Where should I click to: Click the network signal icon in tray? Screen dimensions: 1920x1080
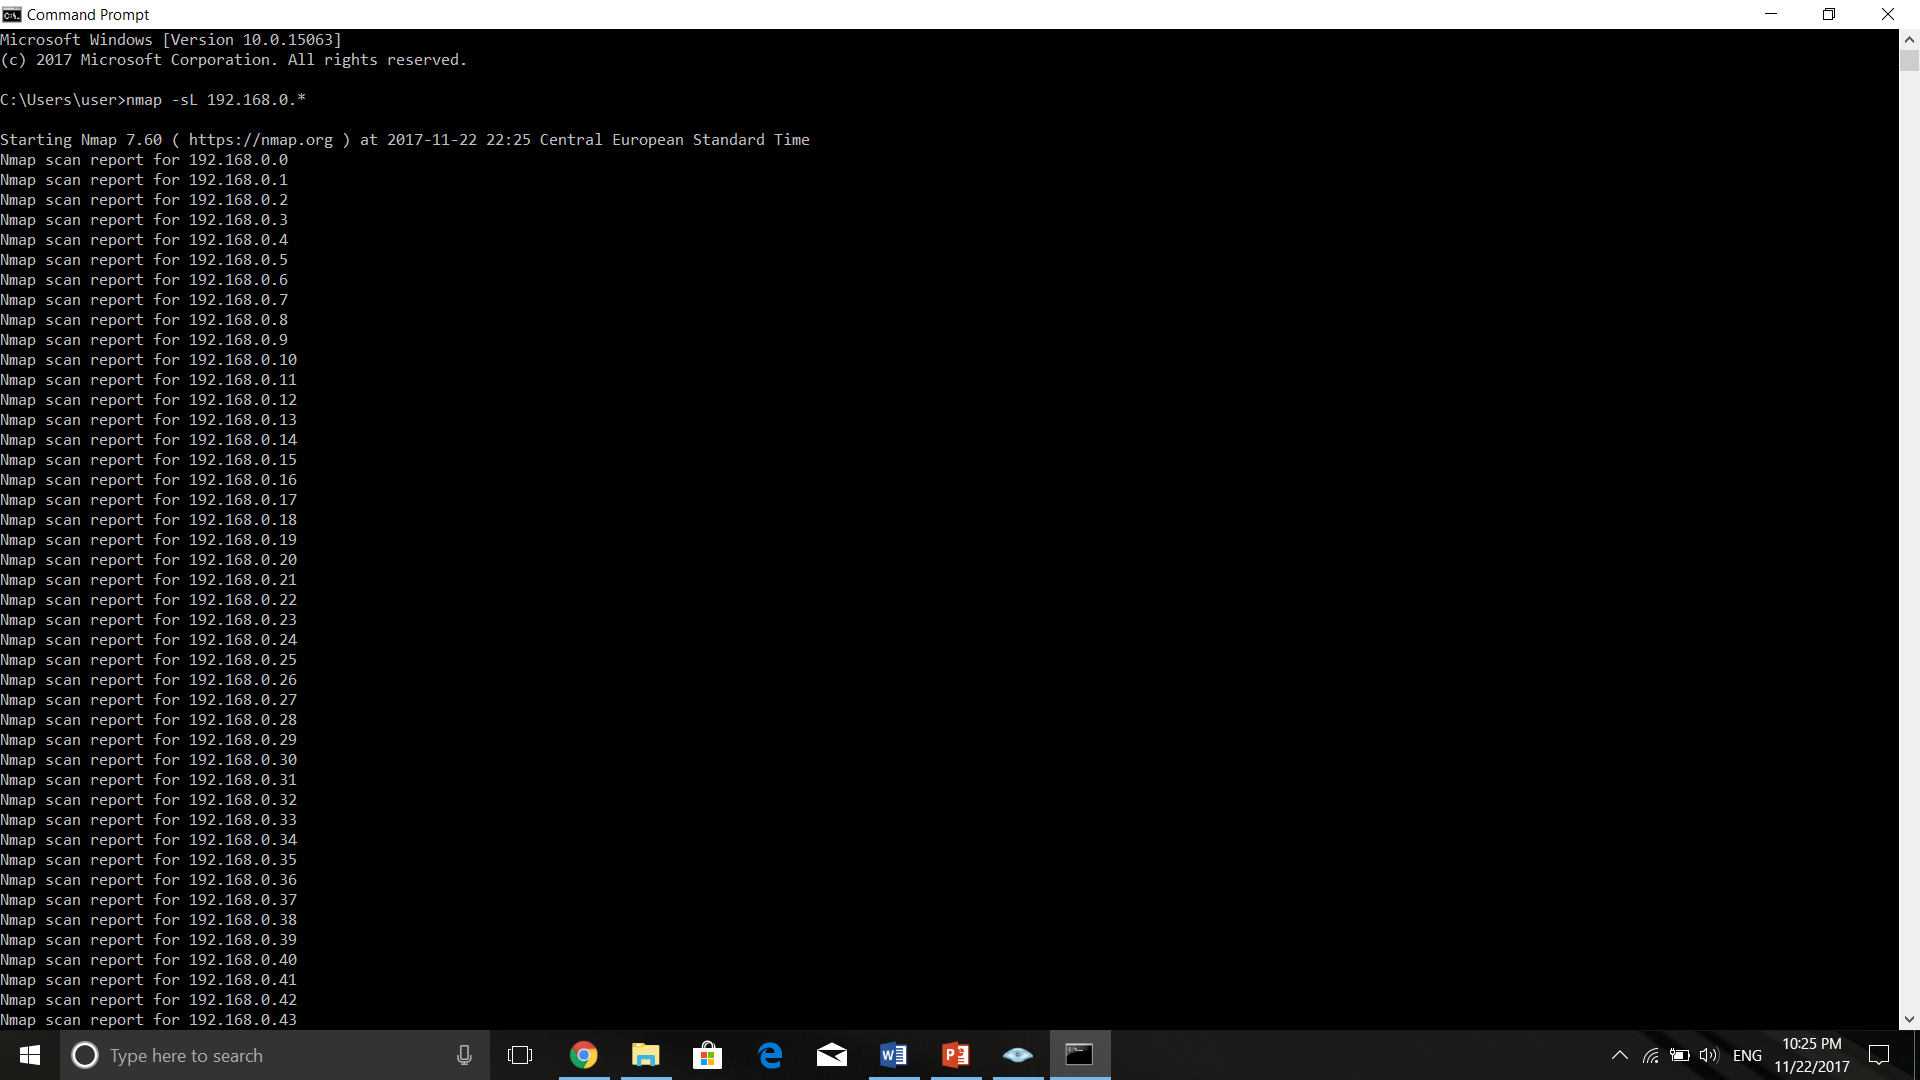[x=1650, y=1055]
